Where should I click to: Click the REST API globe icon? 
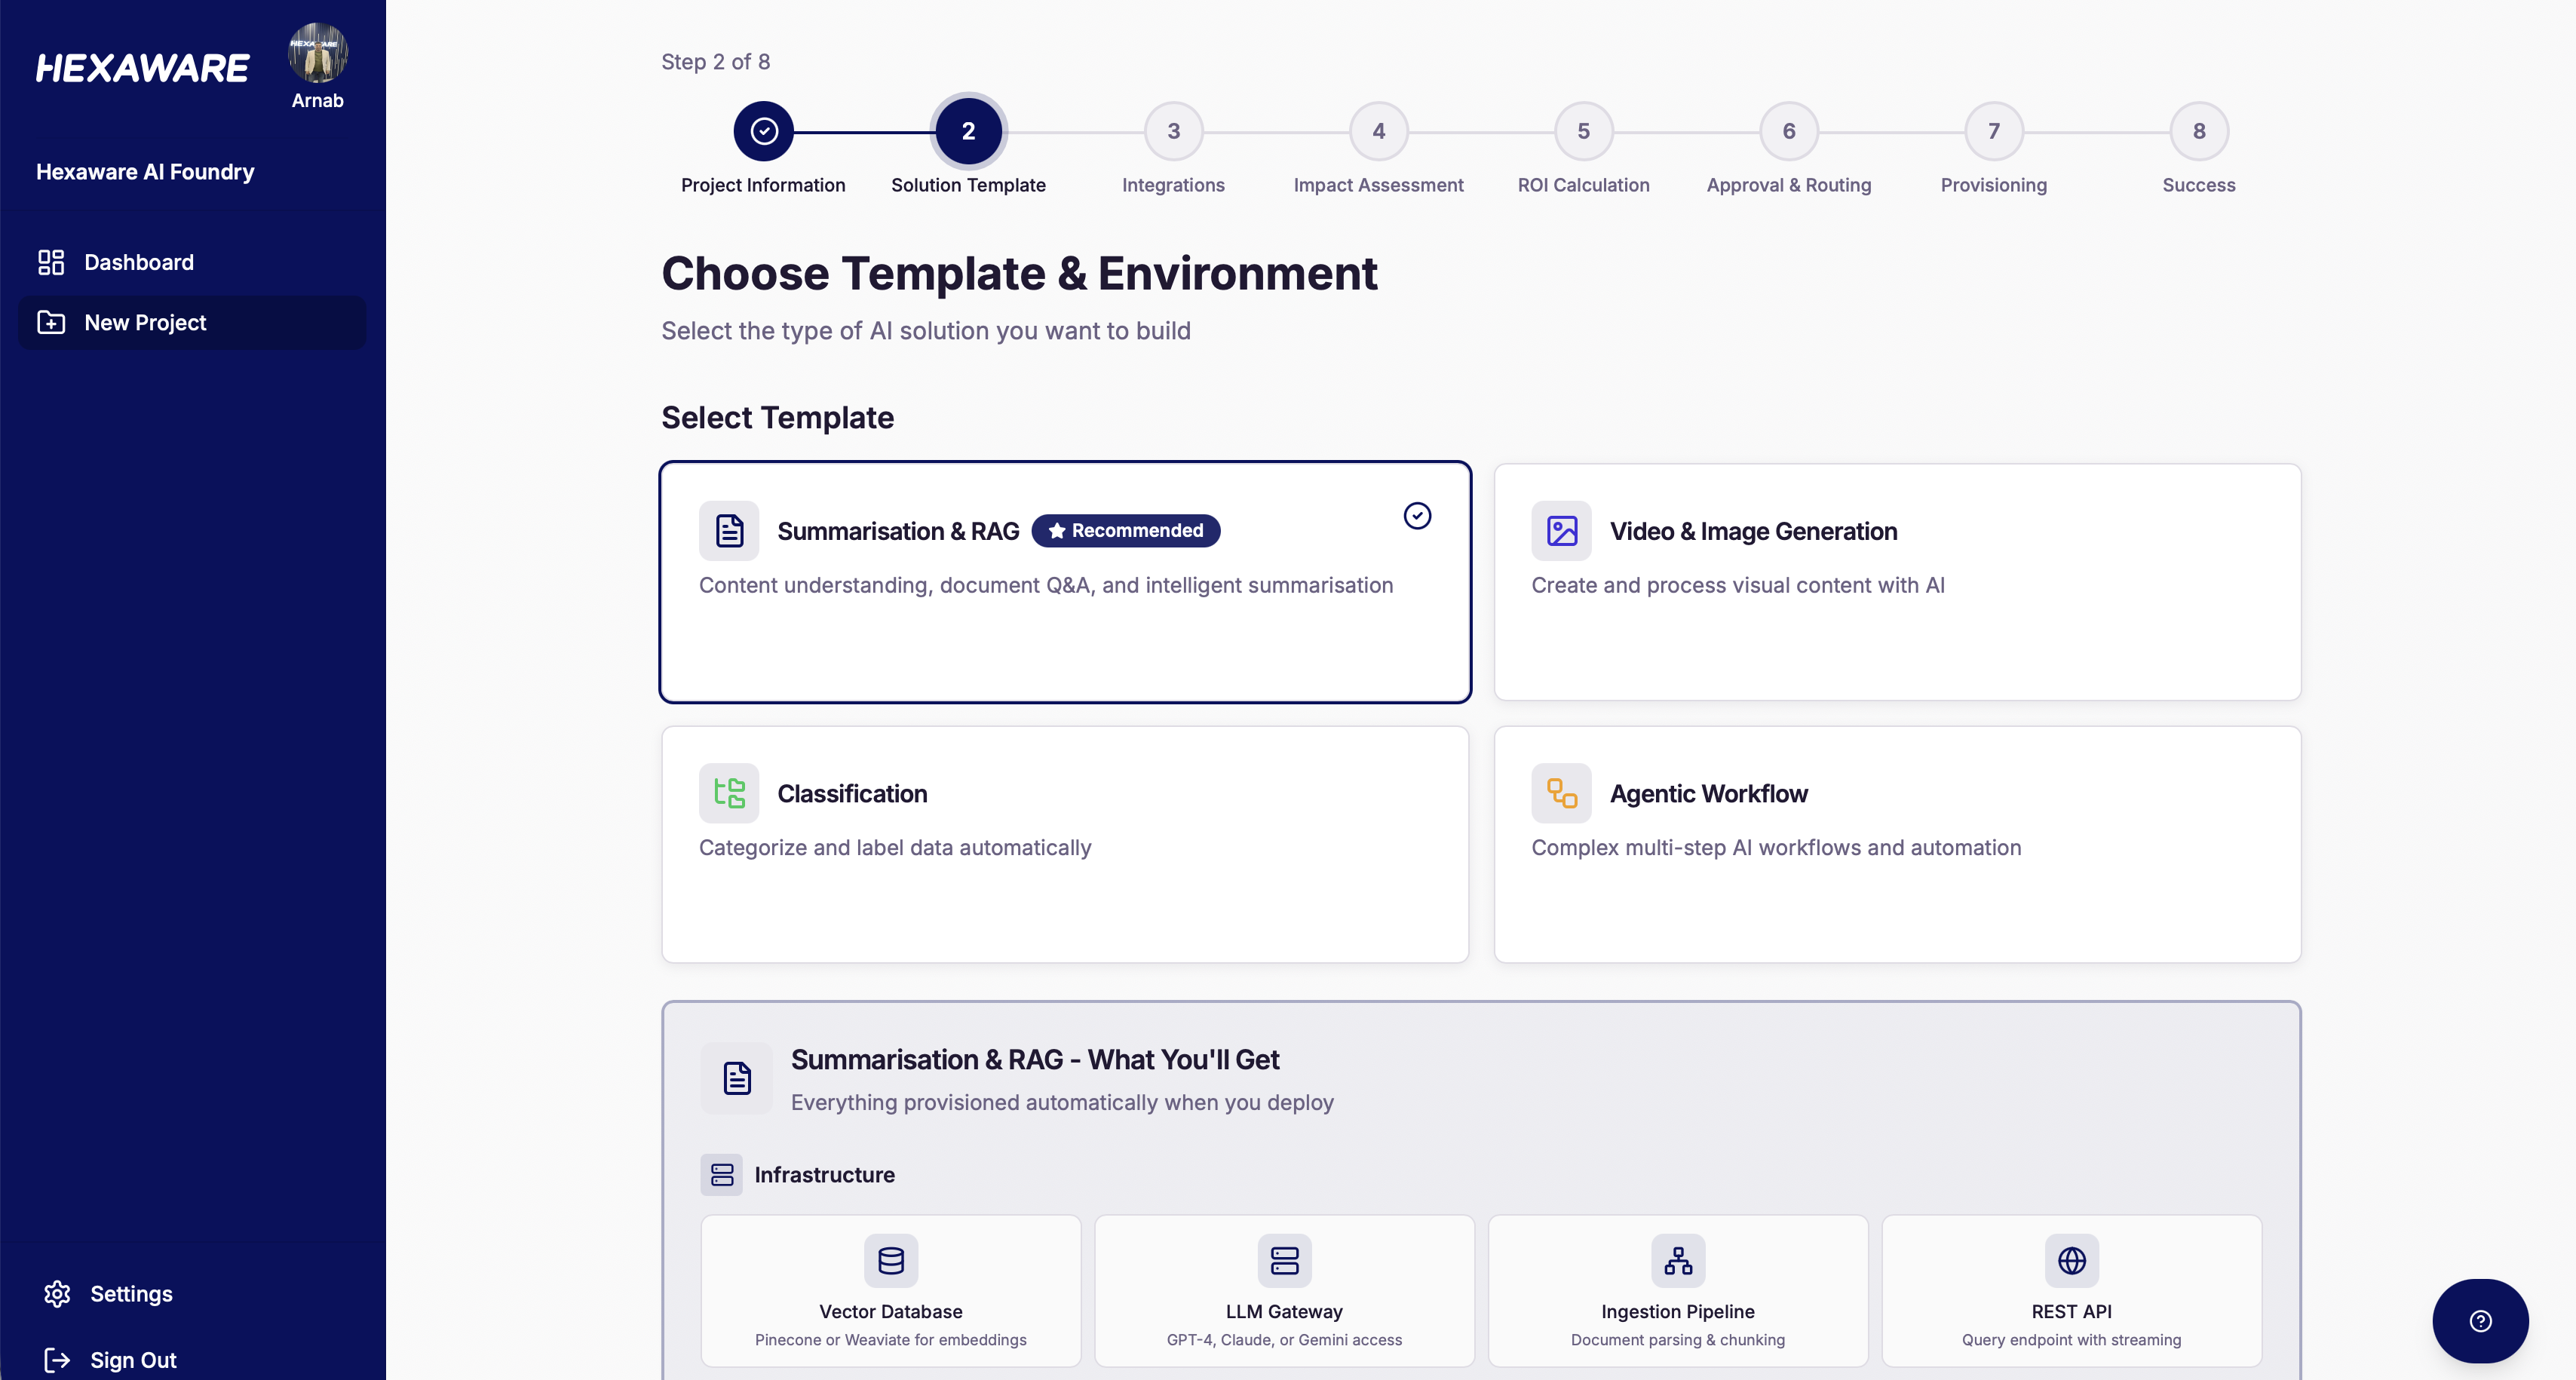click(x=2071, y=1260)
